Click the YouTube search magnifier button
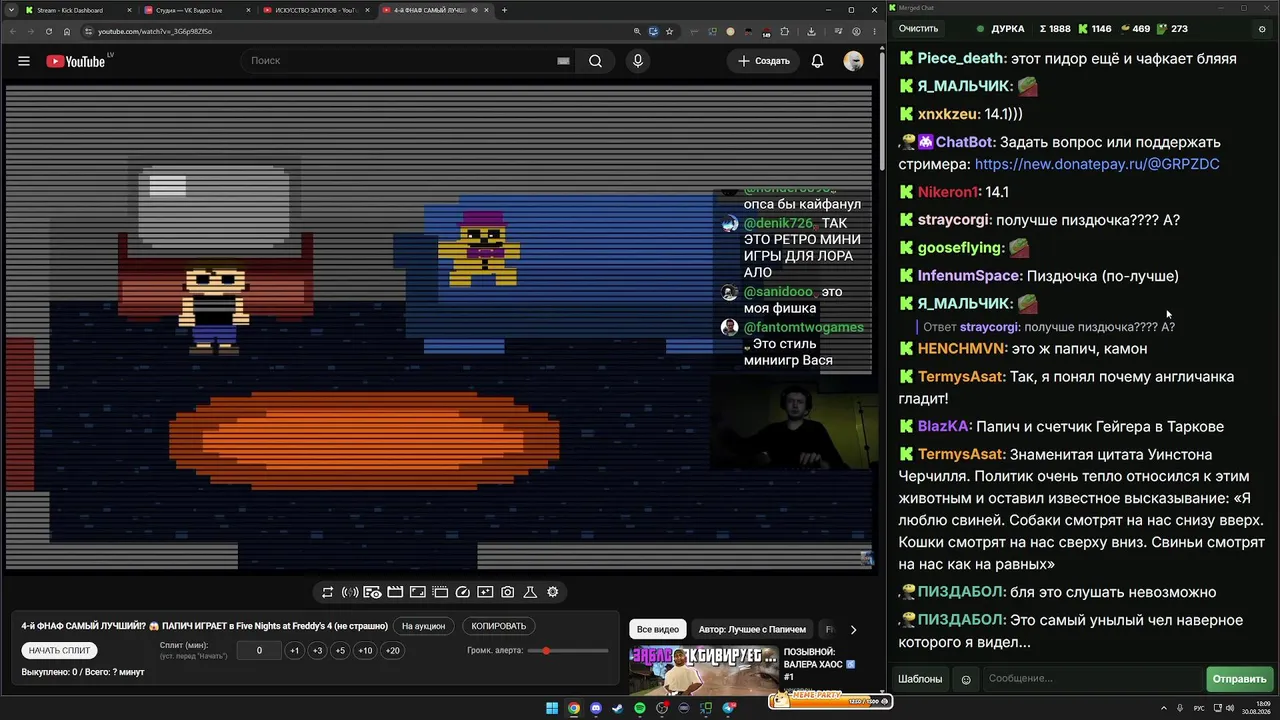Image resolution: width=1280 pixels, height=720 pixels. pos(595,61)
